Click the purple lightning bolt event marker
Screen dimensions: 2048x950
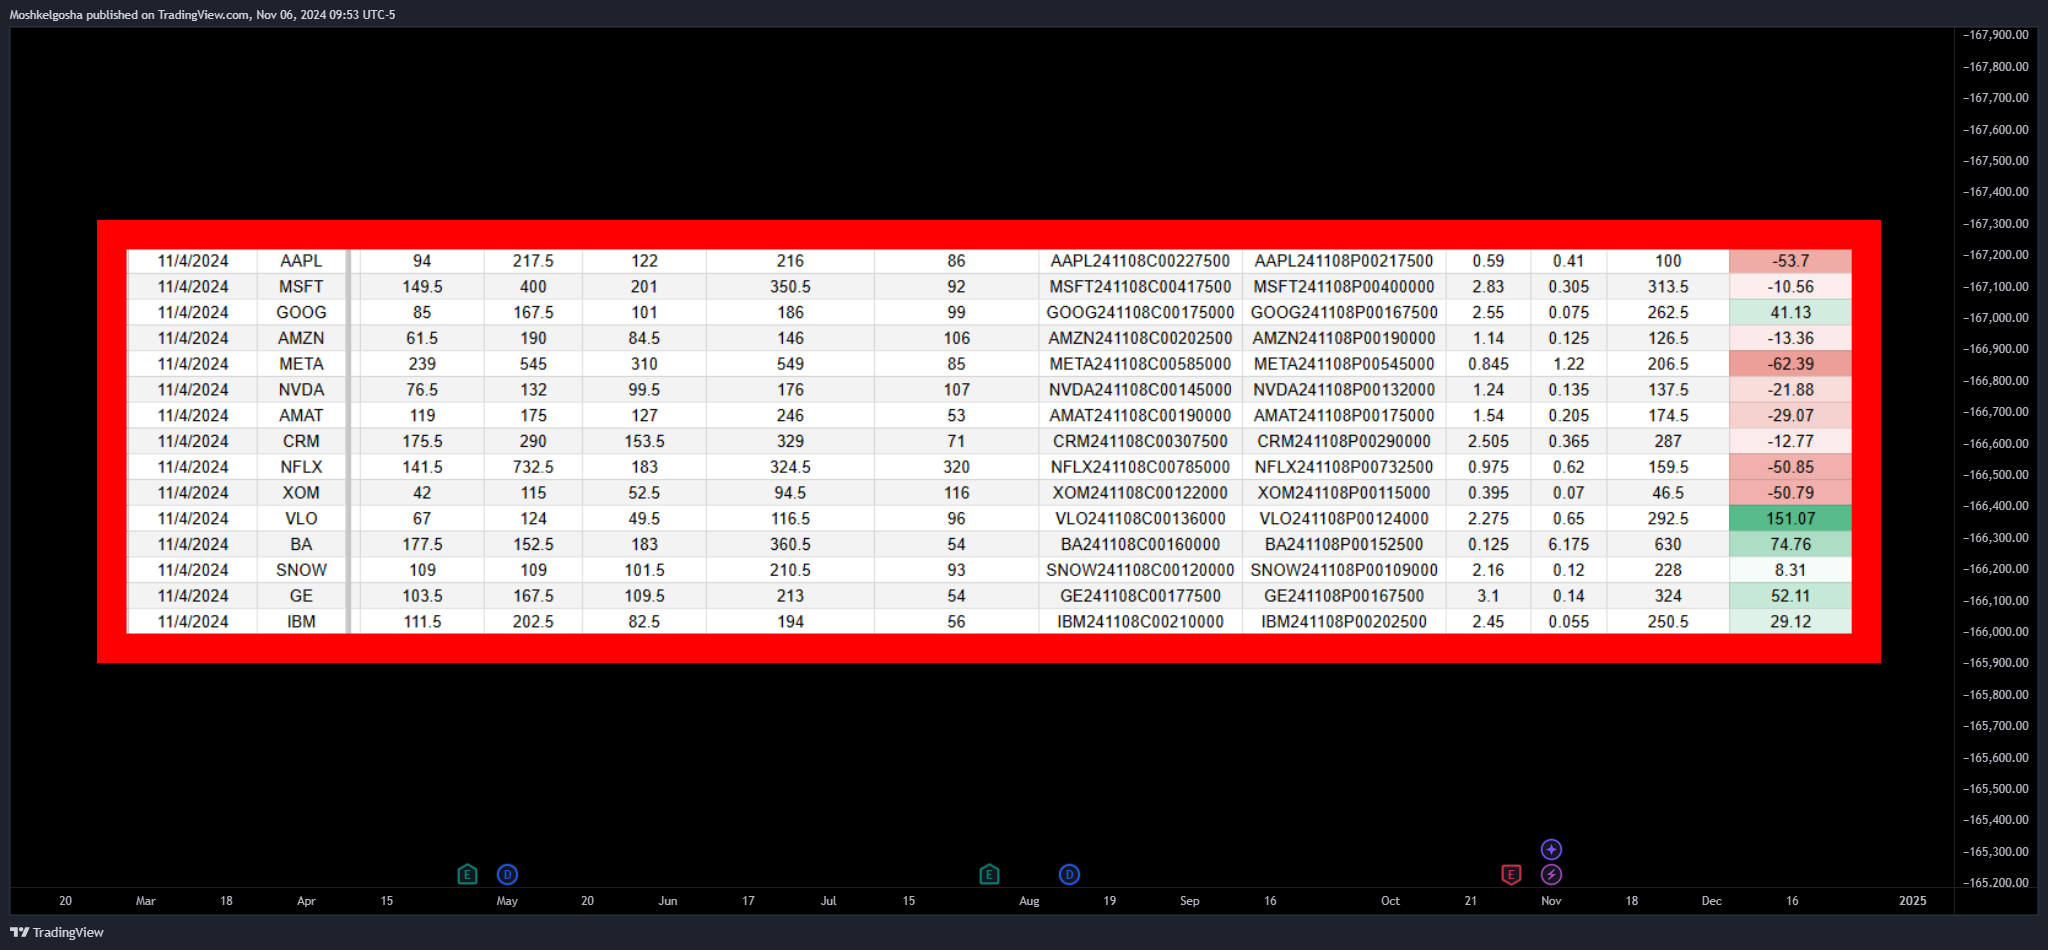tap(1551, 875)
